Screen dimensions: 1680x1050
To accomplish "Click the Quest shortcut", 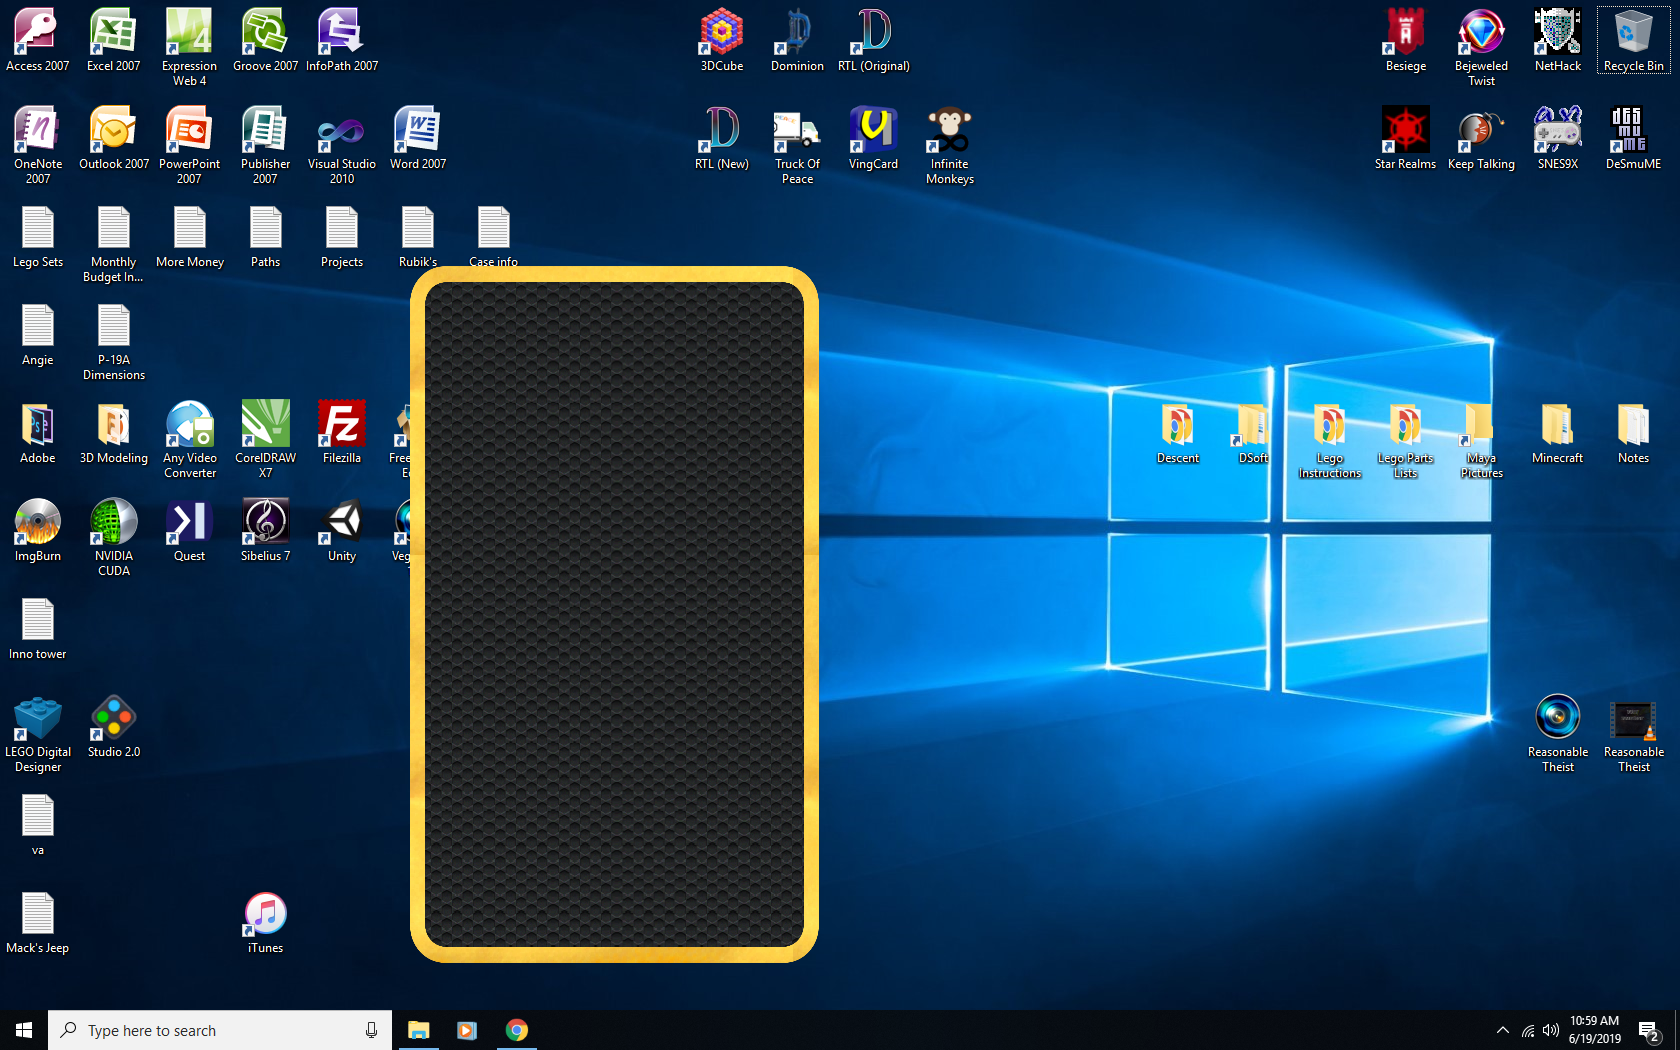I will click(x=190, y=530).
